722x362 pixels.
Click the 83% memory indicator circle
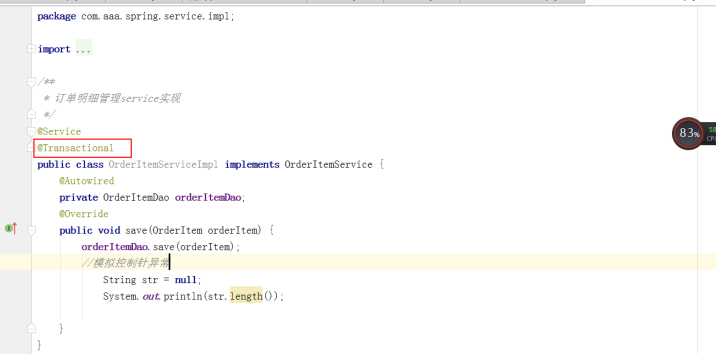[x=687, y=133]
